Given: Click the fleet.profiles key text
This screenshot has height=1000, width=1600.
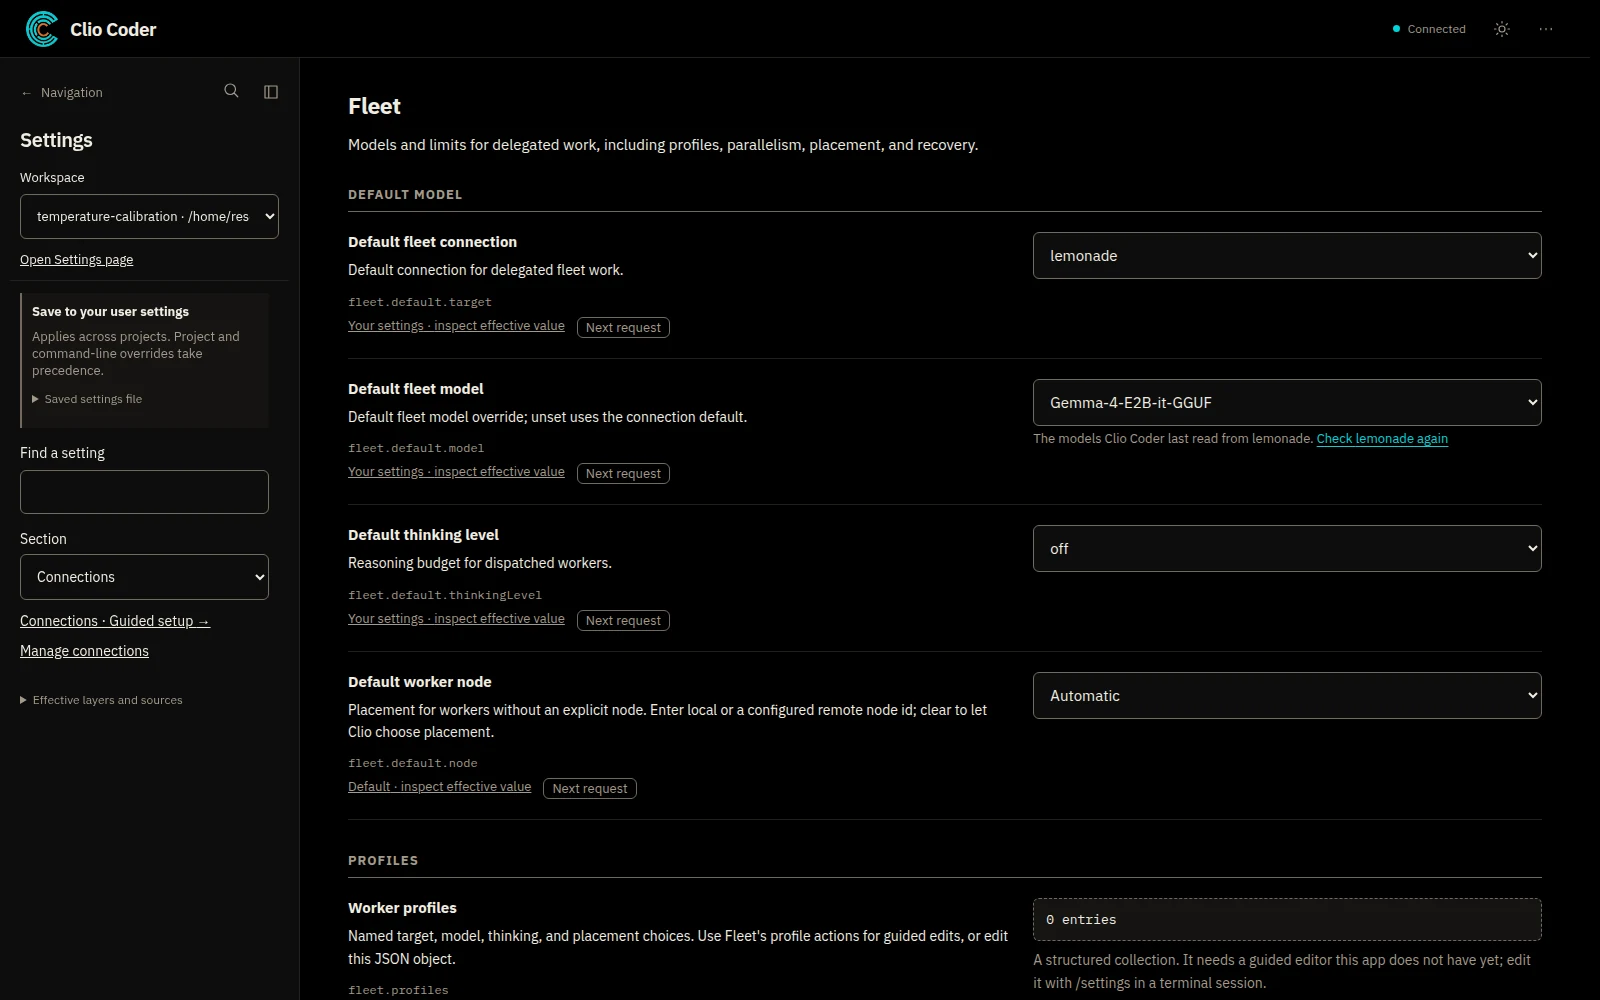Looking at the screenshot, I should click(x=398, y=990).
